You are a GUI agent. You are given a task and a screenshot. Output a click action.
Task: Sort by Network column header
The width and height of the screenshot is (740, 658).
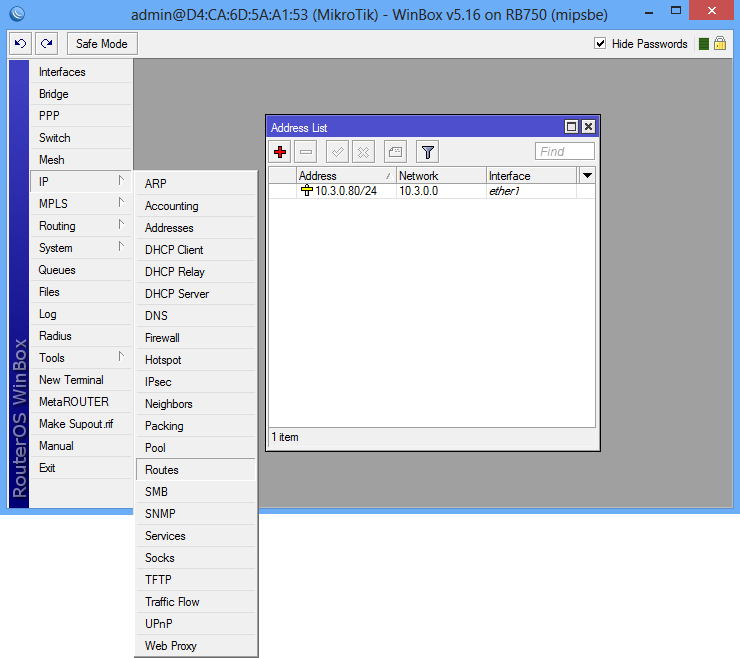[x=441, y=176]
